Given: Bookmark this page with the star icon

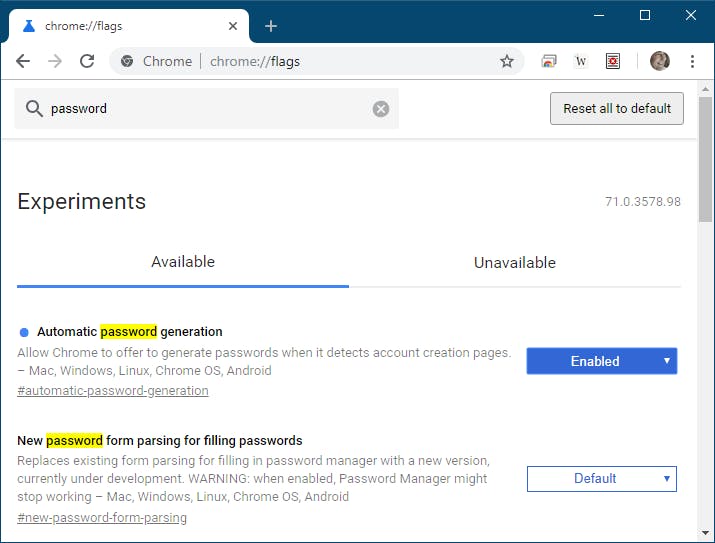Looking at the screenshot, I should pyautogui.click(x=507, y=61).
